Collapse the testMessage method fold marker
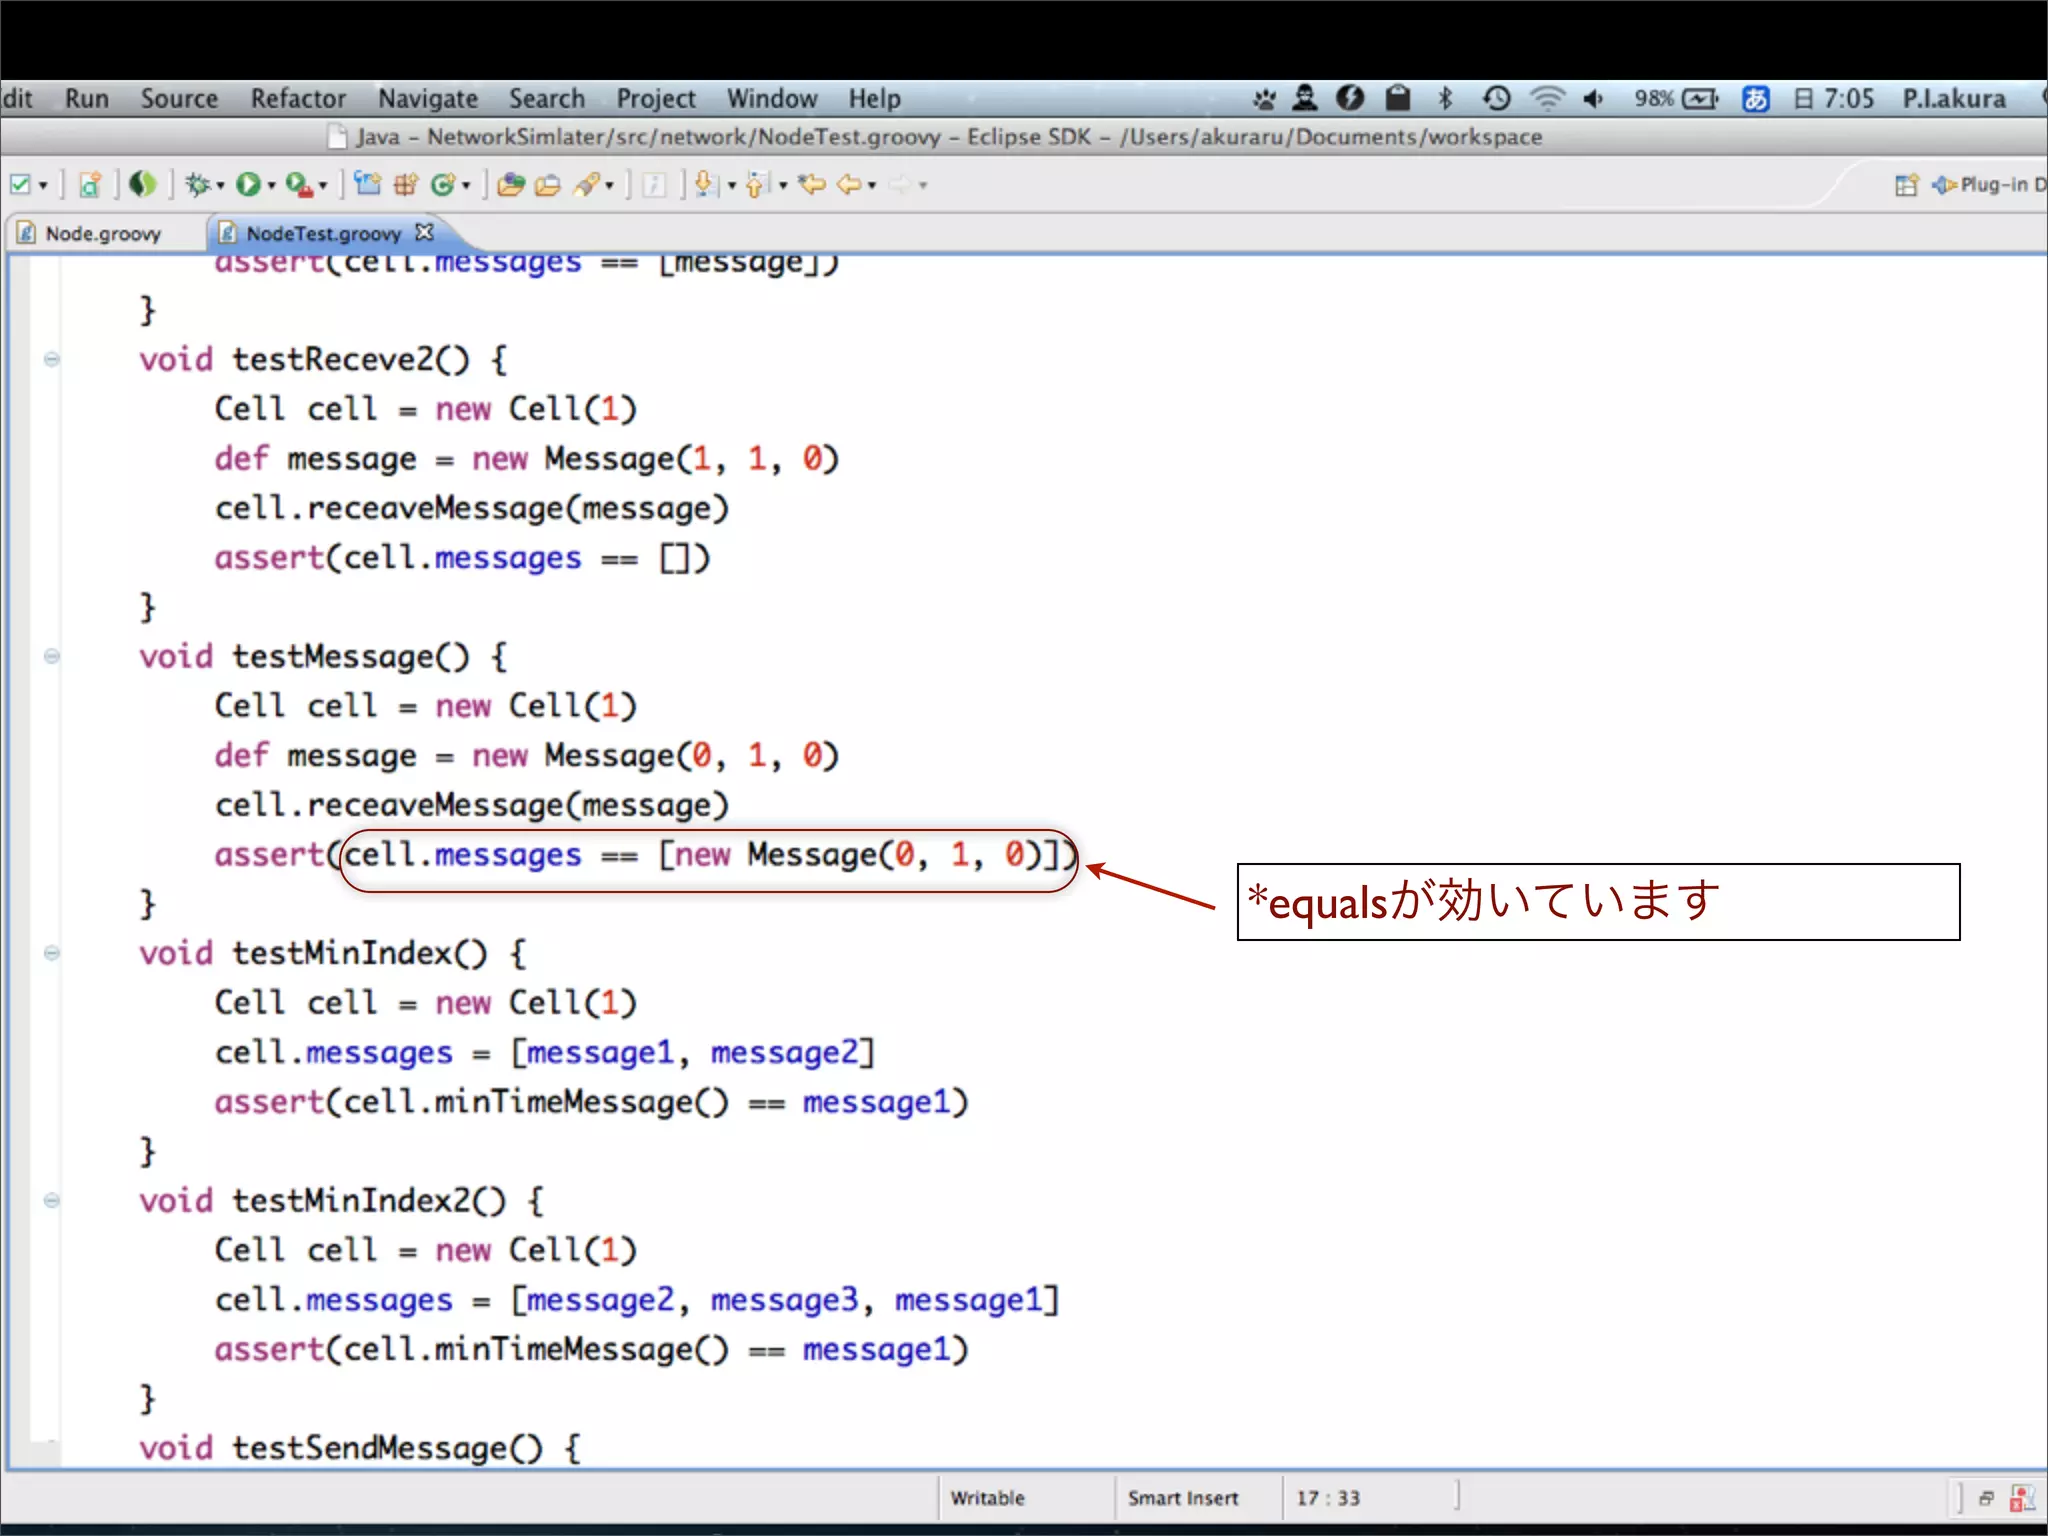The height and width of the screenshot is (1536, 2048). click(52, 656)
